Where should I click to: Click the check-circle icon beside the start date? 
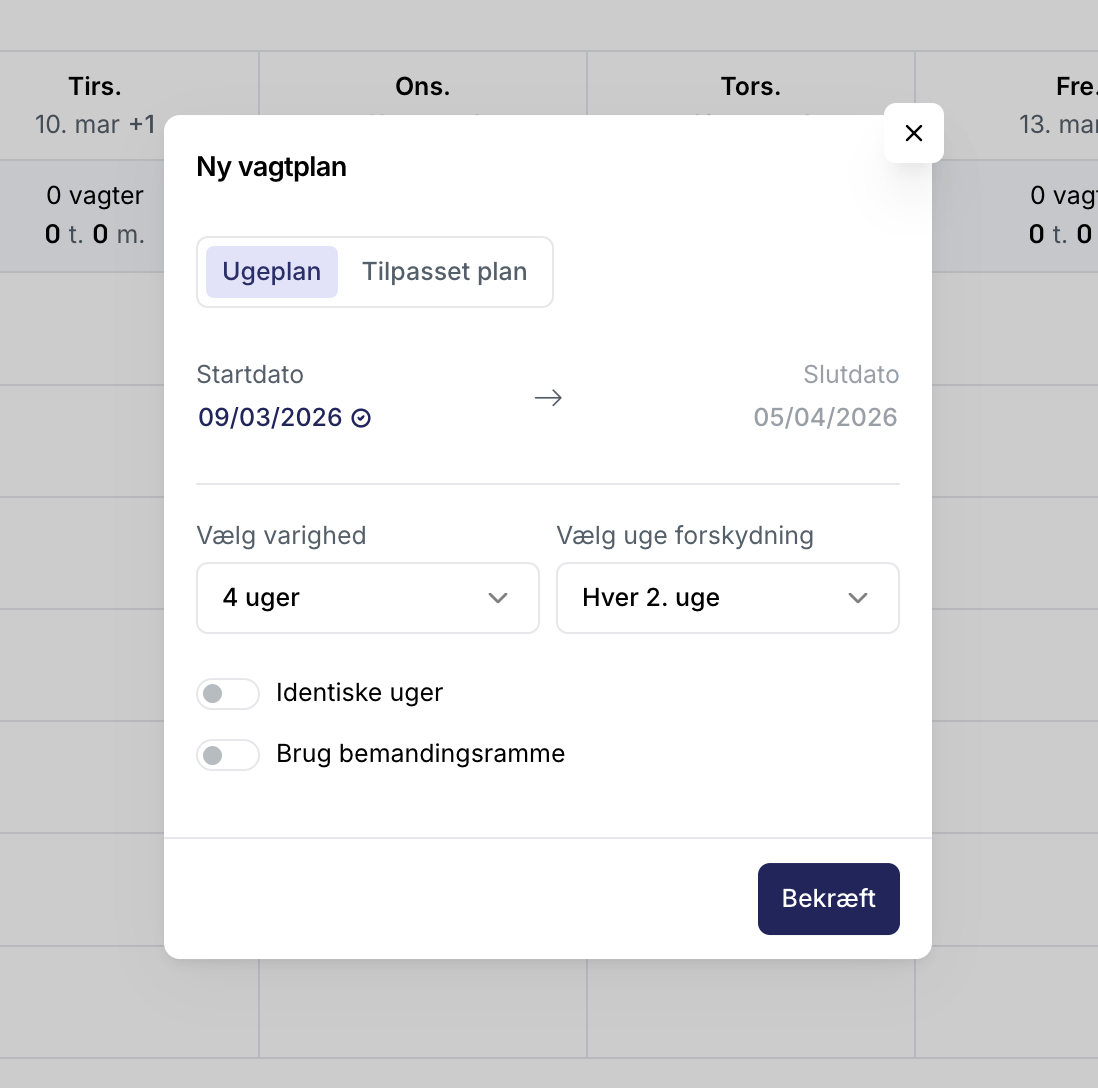click(x=361, y=418)
